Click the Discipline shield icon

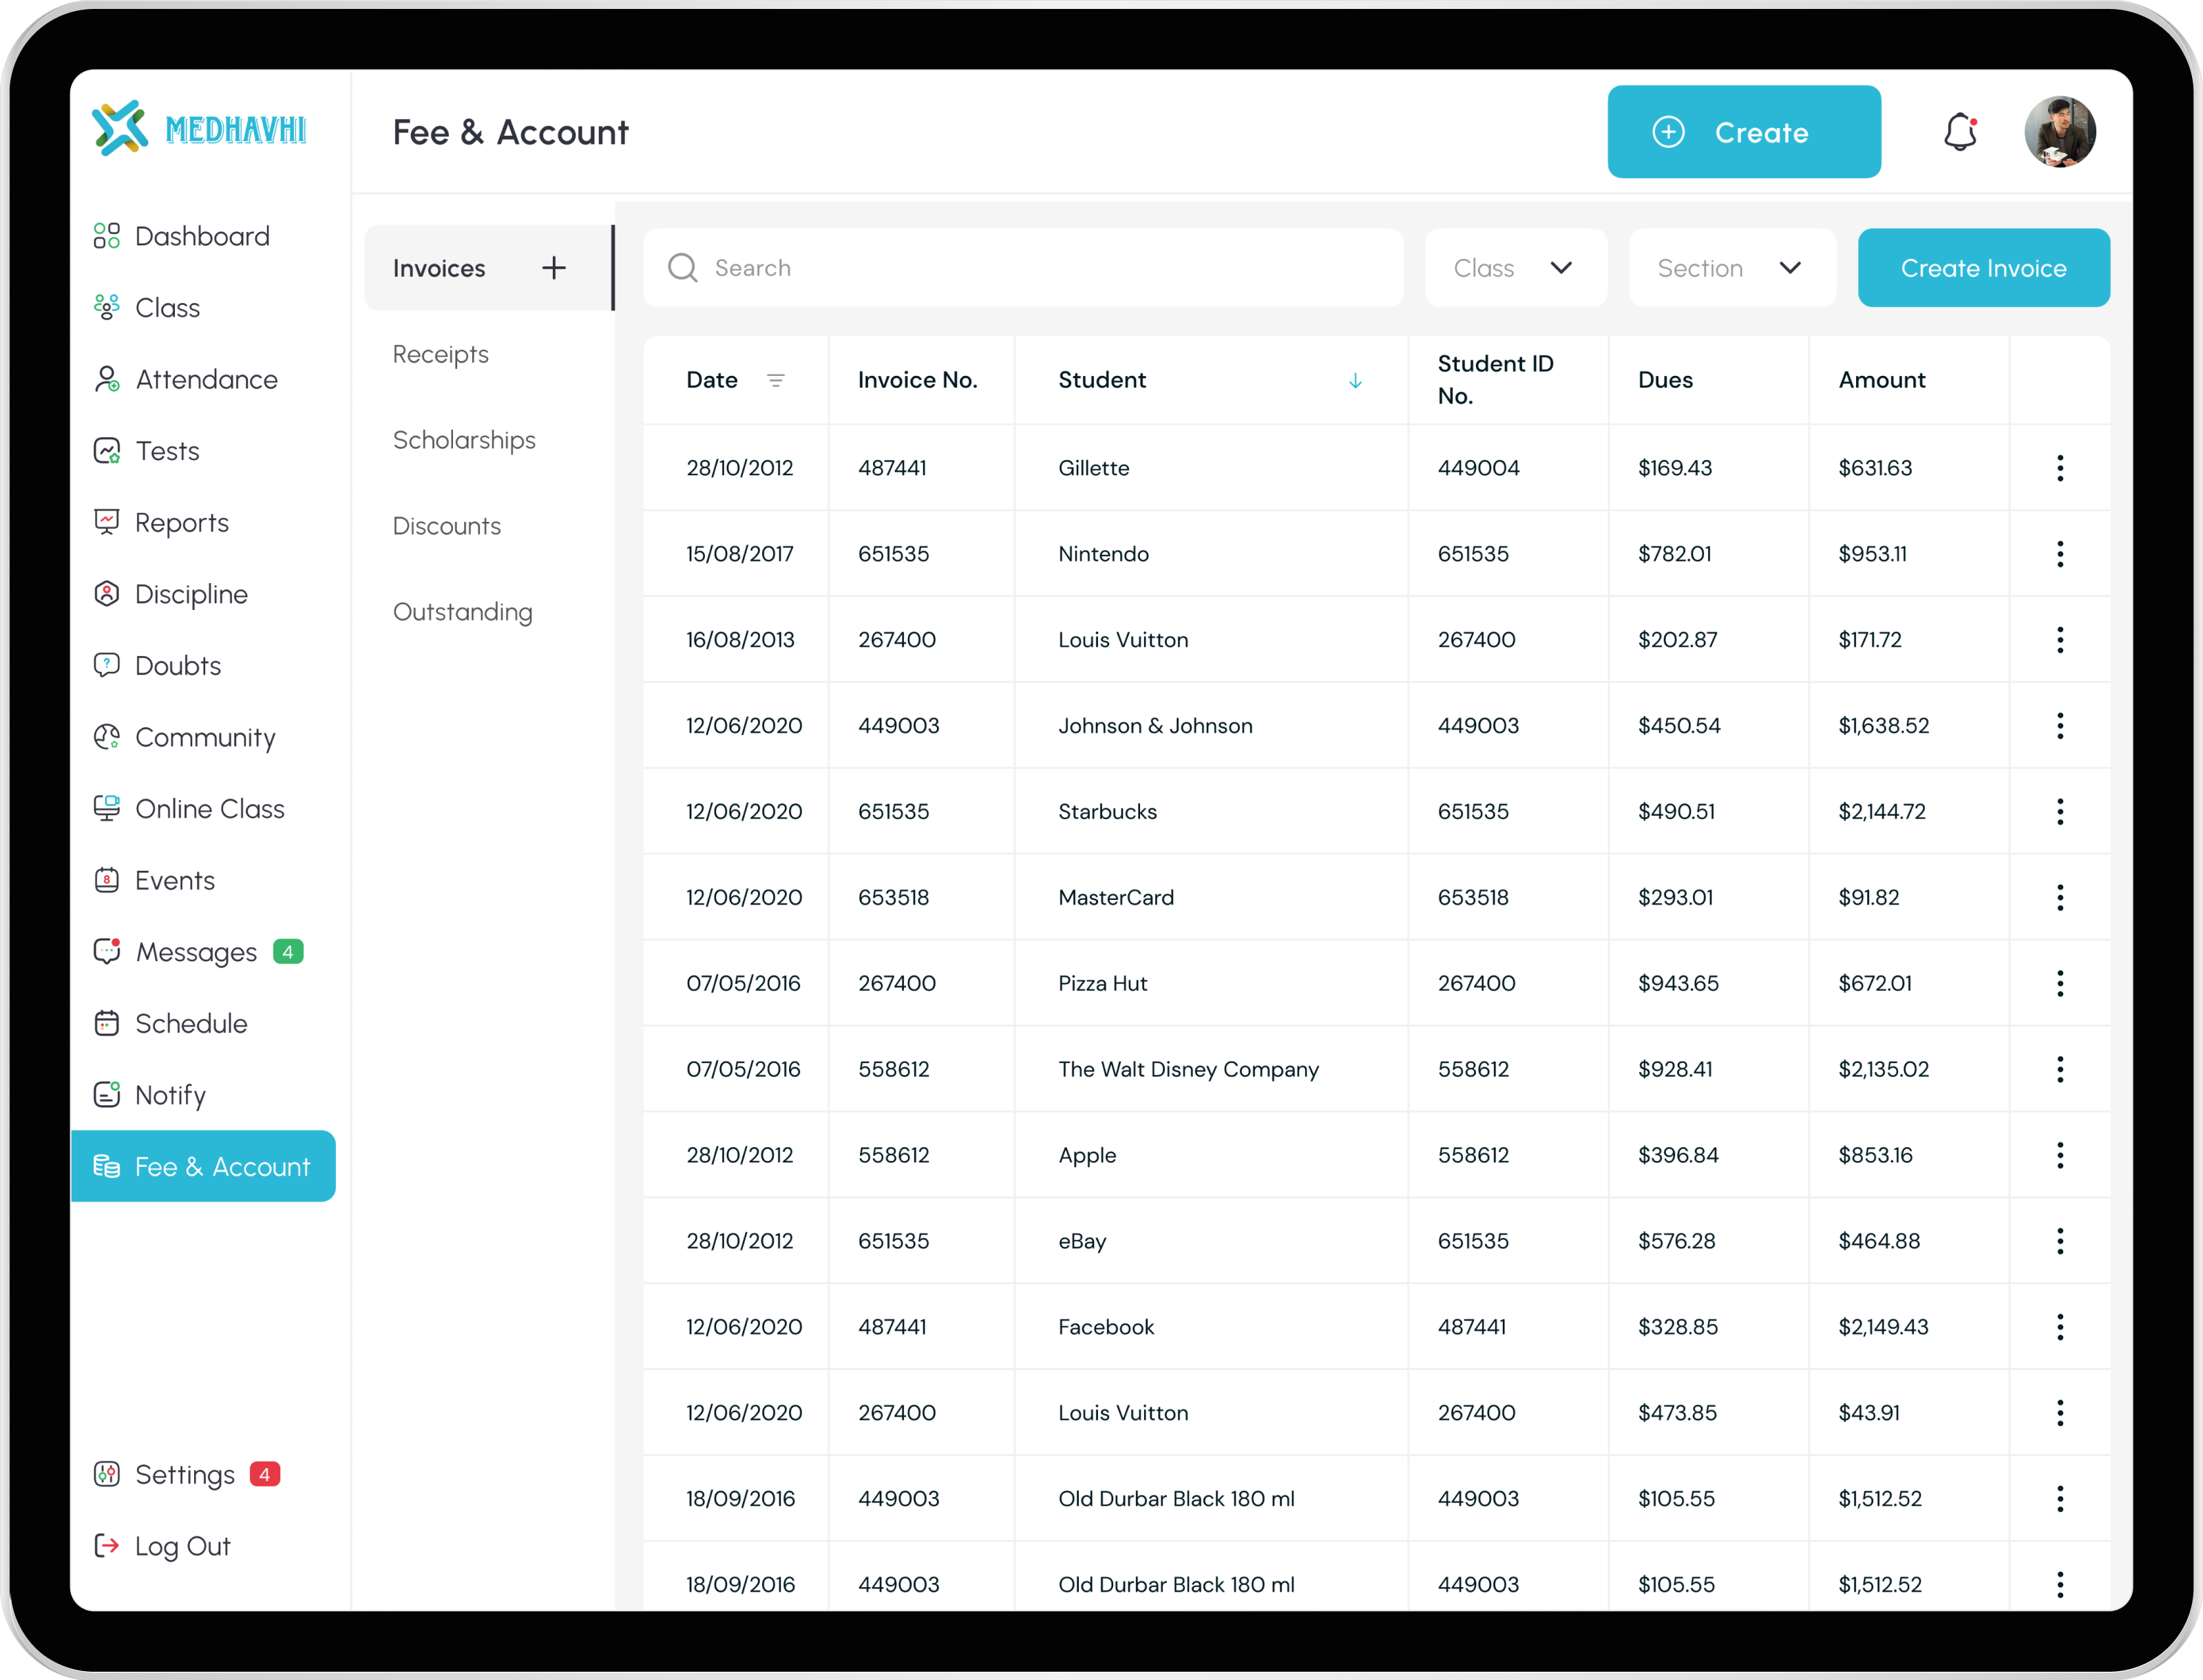[107, 593]
